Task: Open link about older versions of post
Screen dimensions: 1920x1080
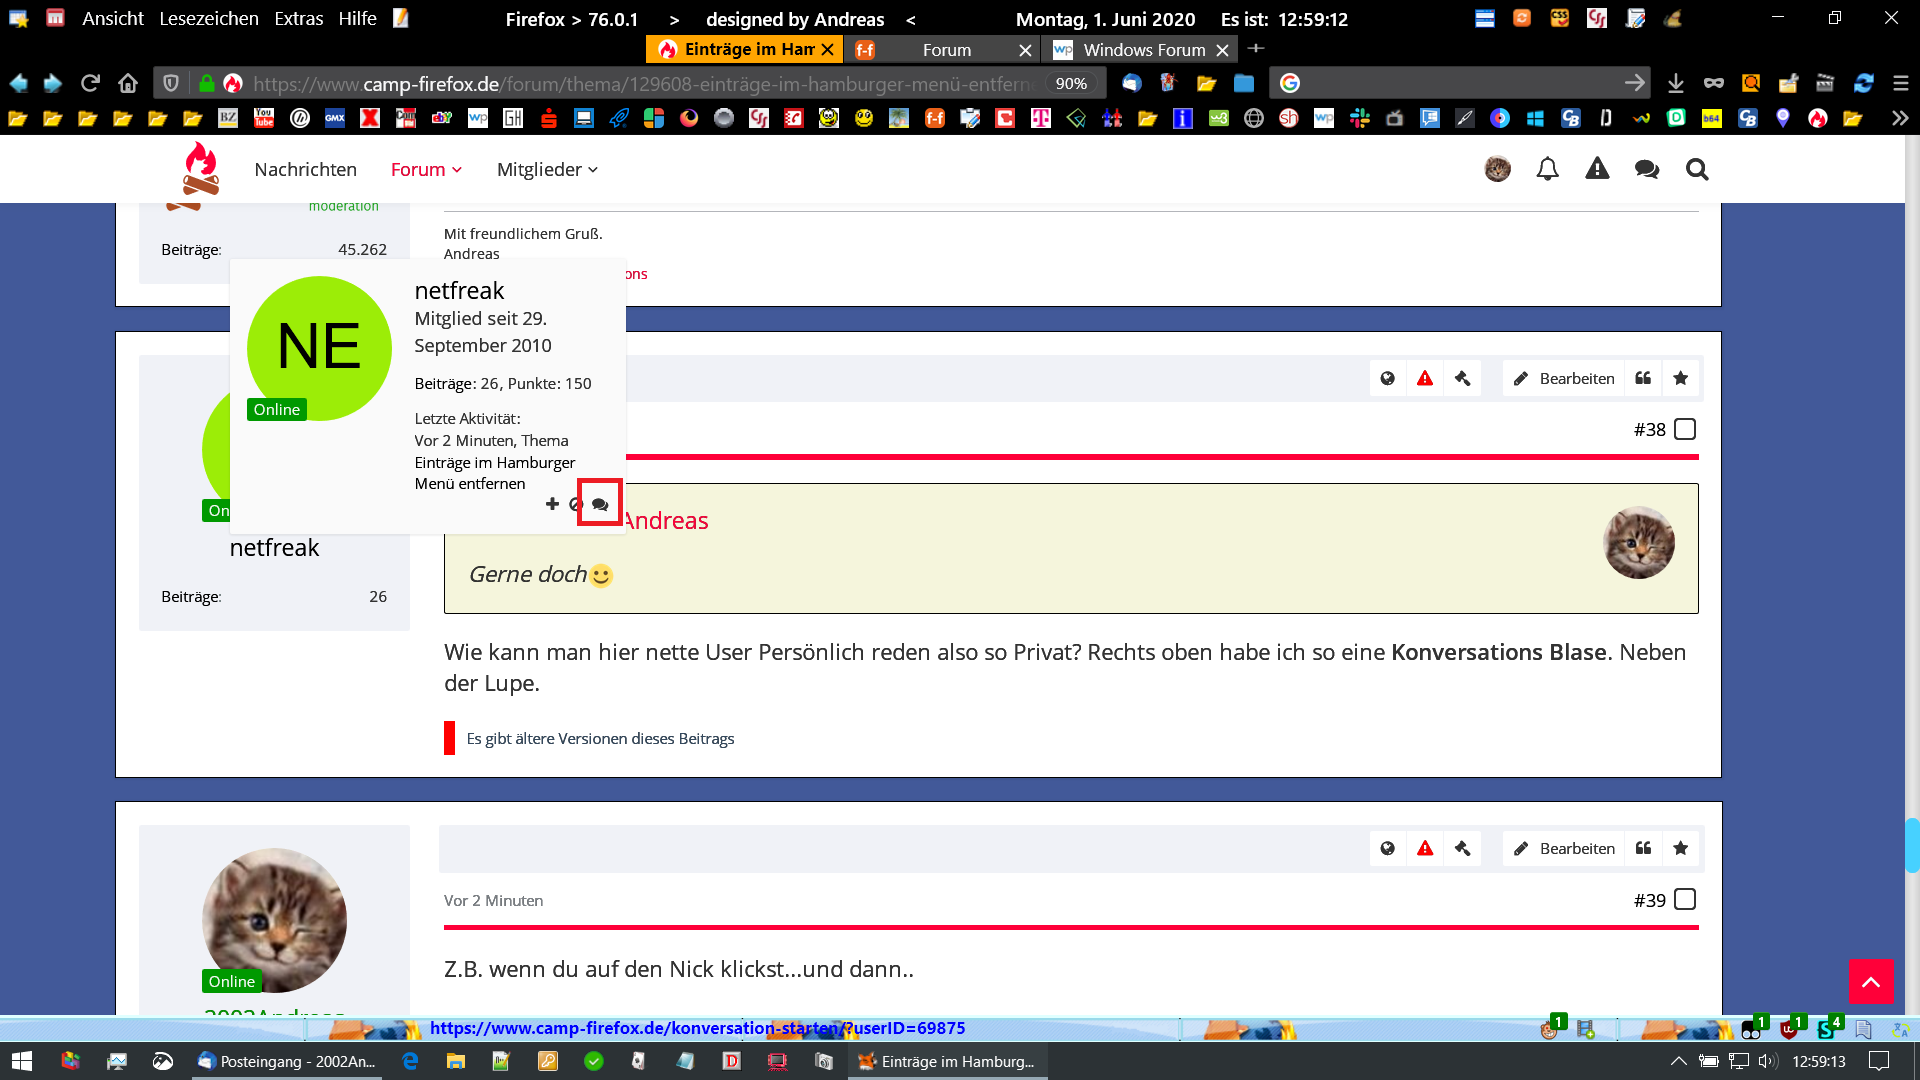Action: coord(600,738)
